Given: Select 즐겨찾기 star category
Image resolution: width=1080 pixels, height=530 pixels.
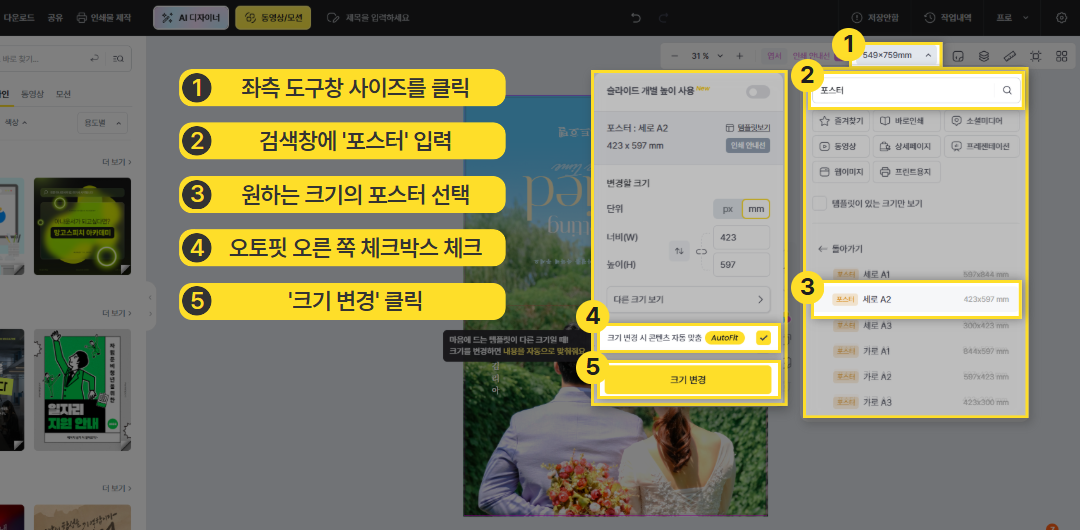Looking at the screenshot, I should pos(842,121).
